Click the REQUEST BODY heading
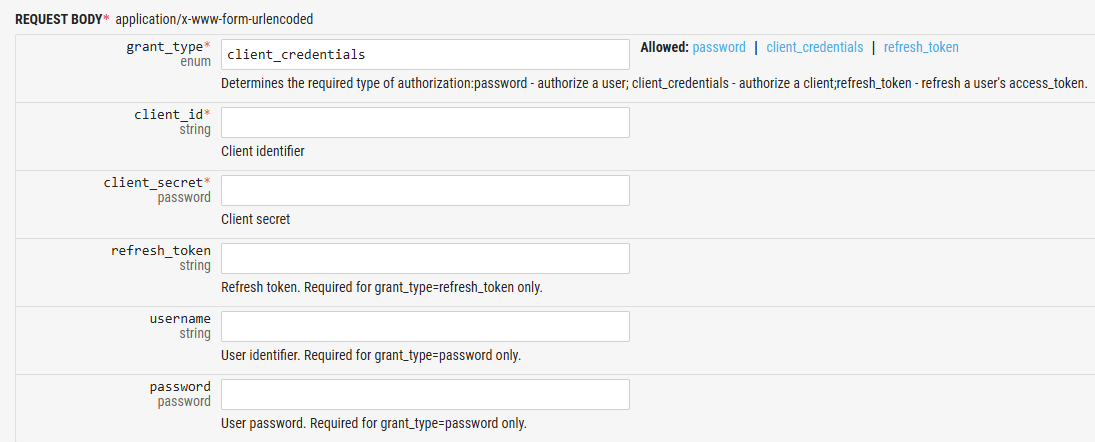This screenshot has height=442, width=1095. (58, 19)
